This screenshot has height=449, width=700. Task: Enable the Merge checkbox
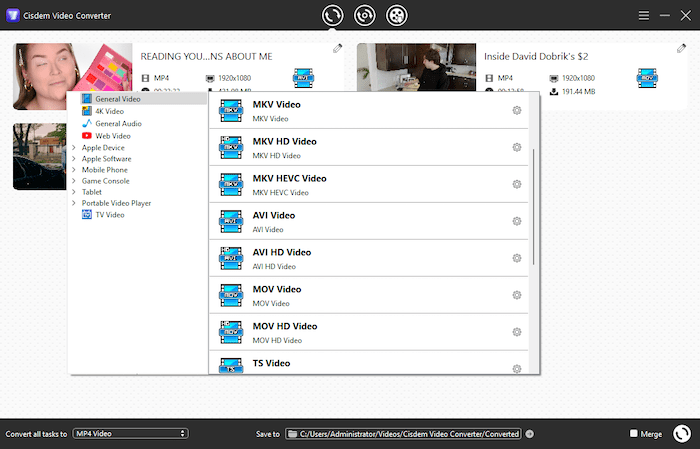633,433
